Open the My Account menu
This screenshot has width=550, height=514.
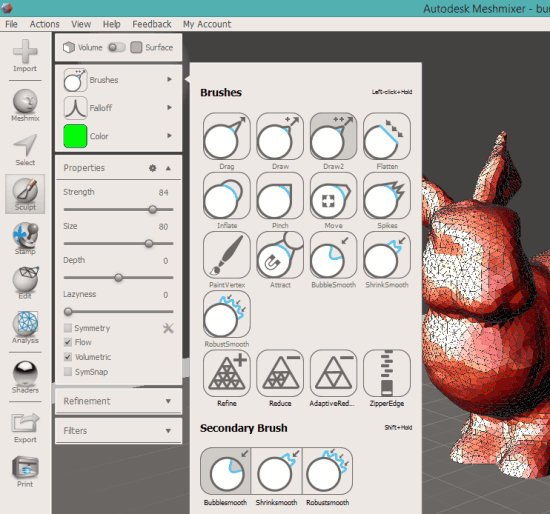coord(207,24)
